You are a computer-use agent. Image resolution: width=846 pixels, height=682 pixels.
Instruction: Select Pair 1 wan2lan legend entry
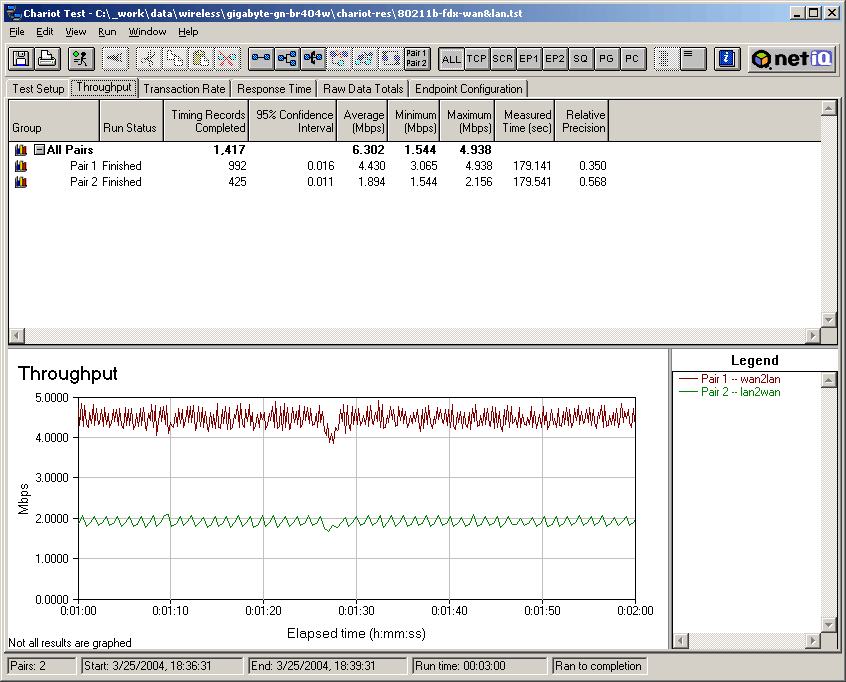tap(740, 379)
